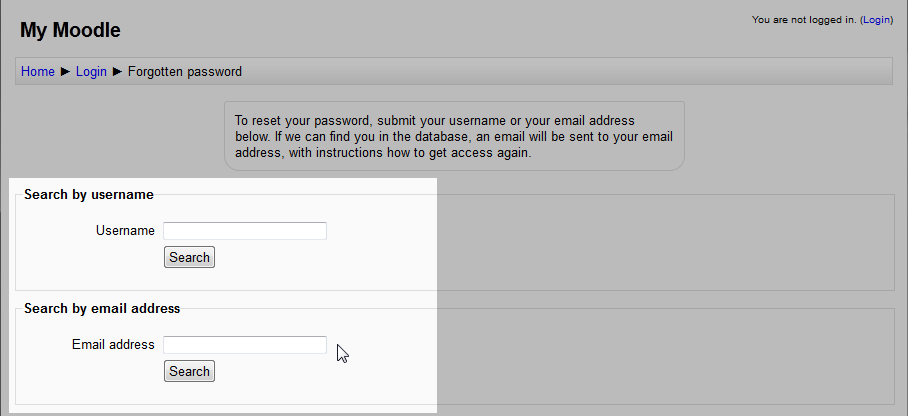Click the My Moodle site title
The image size is (908, 416).
70,30
